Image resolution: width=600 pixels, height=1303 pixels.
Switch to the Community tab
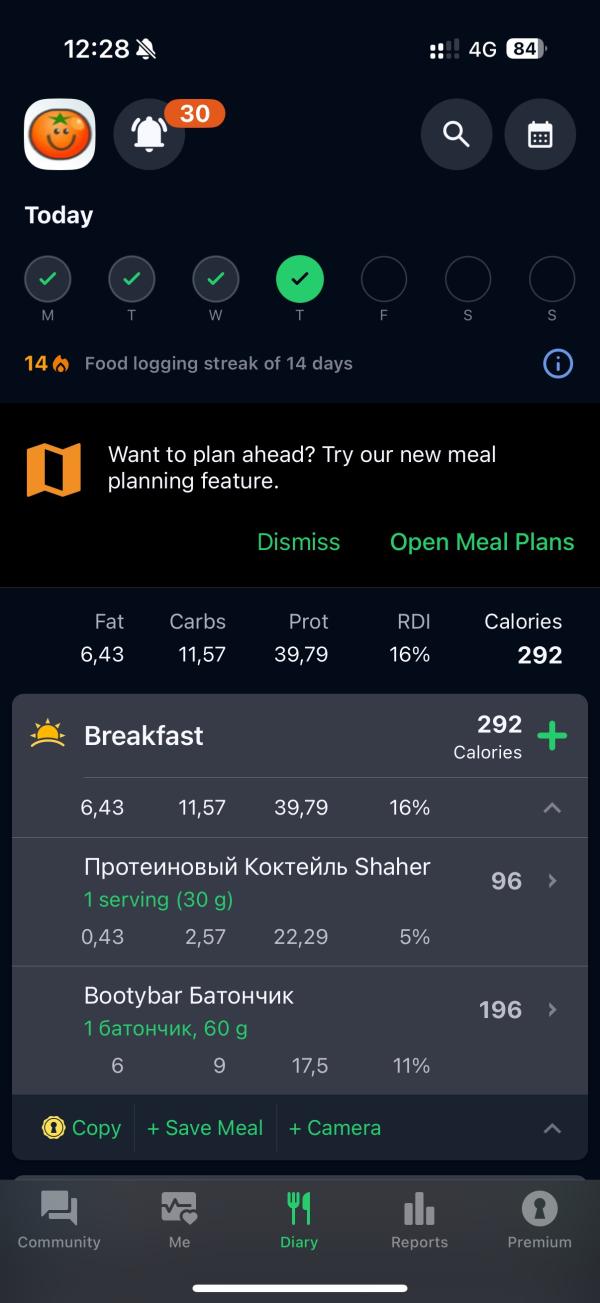point(59,1220)
